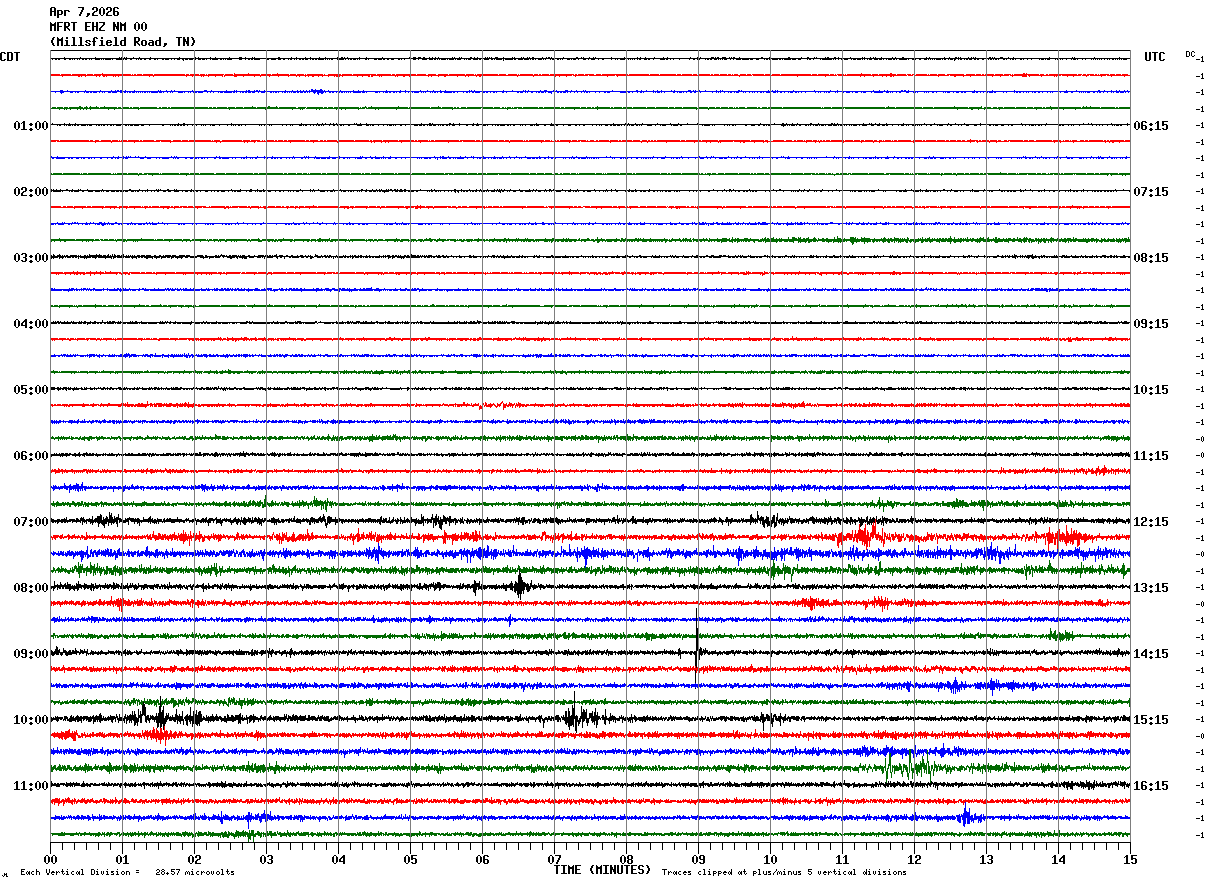Click the "07:00" CDT time label

click(31, 522)
